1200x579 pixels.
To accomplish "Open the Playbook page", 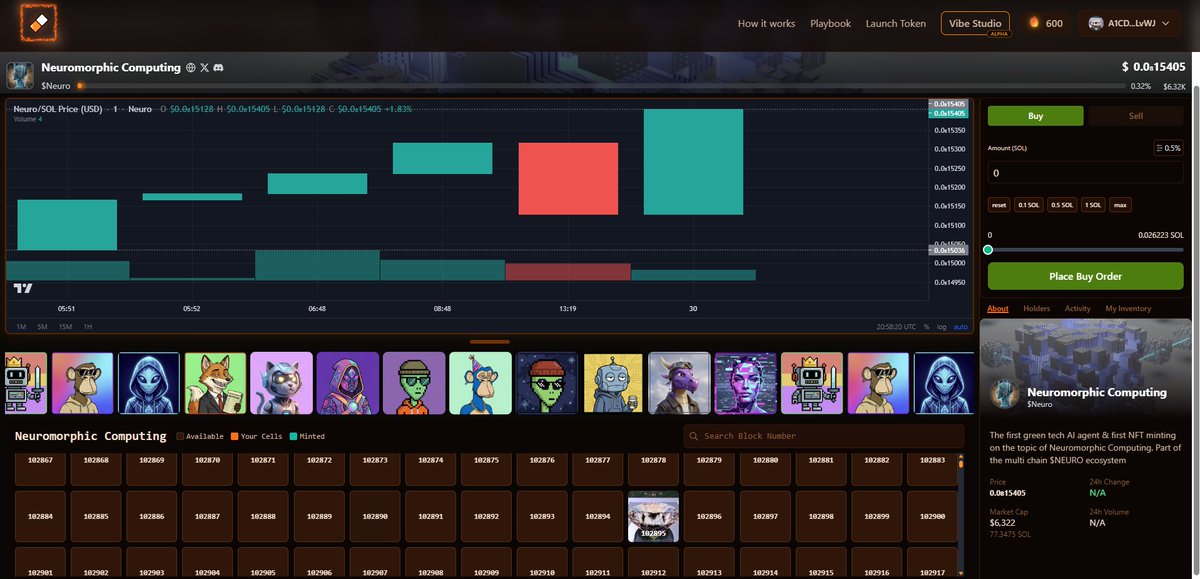I will click(830, 23).
